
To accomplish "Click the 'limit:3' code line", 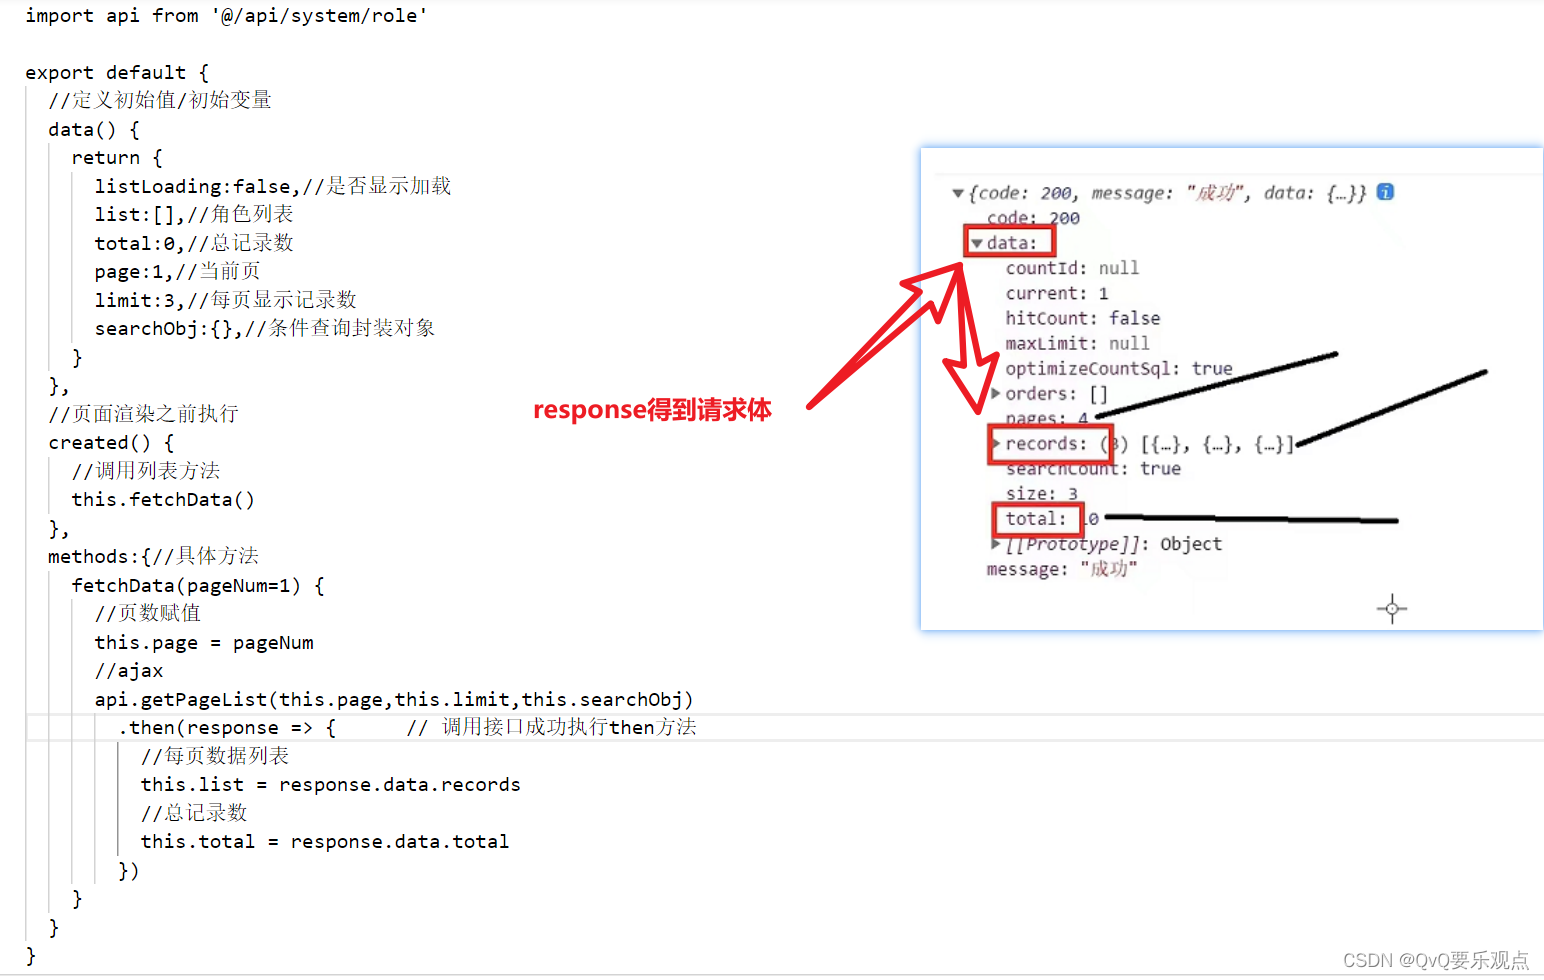I will tap(225, 300).
